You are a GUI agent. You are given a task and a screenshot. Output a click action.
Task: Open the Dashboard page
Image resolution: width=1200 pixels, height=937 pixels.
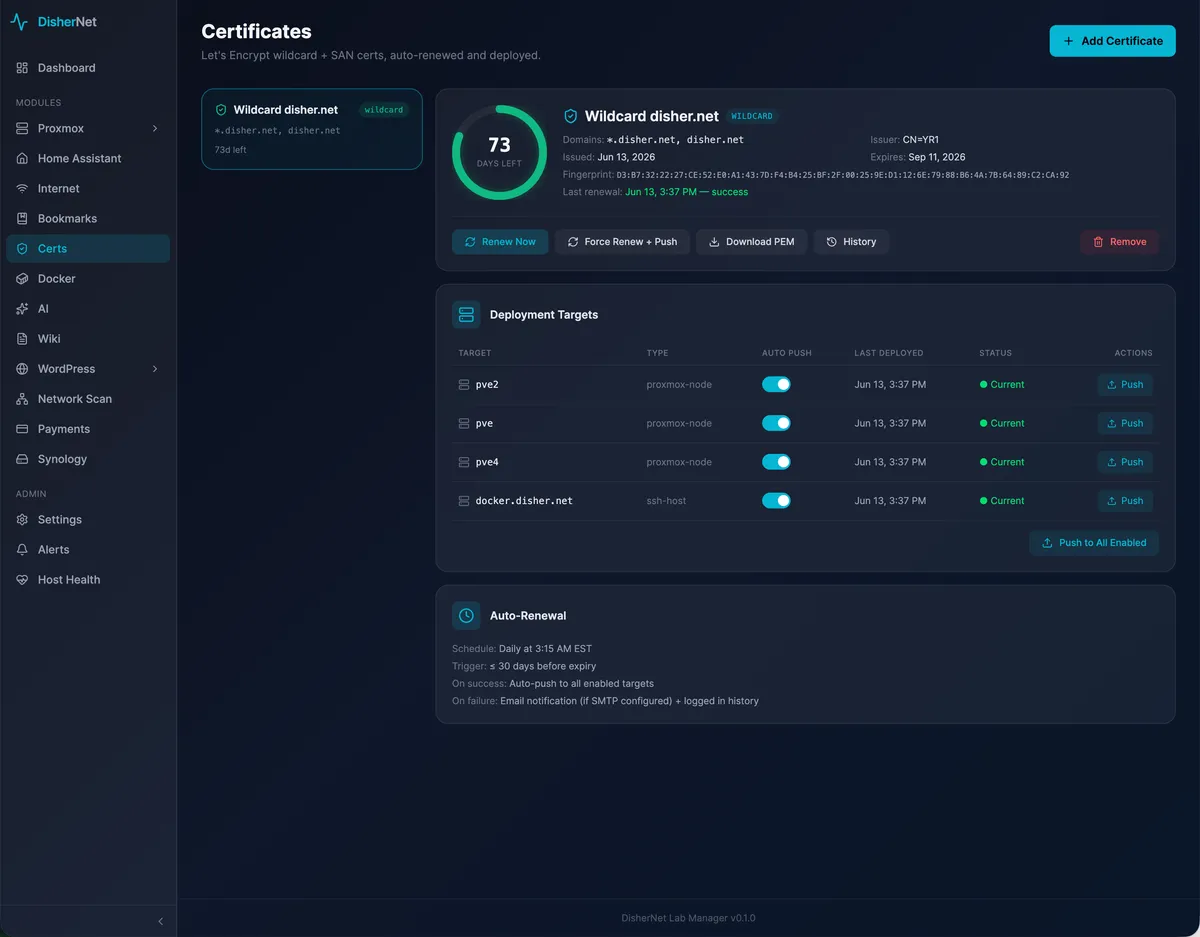(x=88, y=68)
